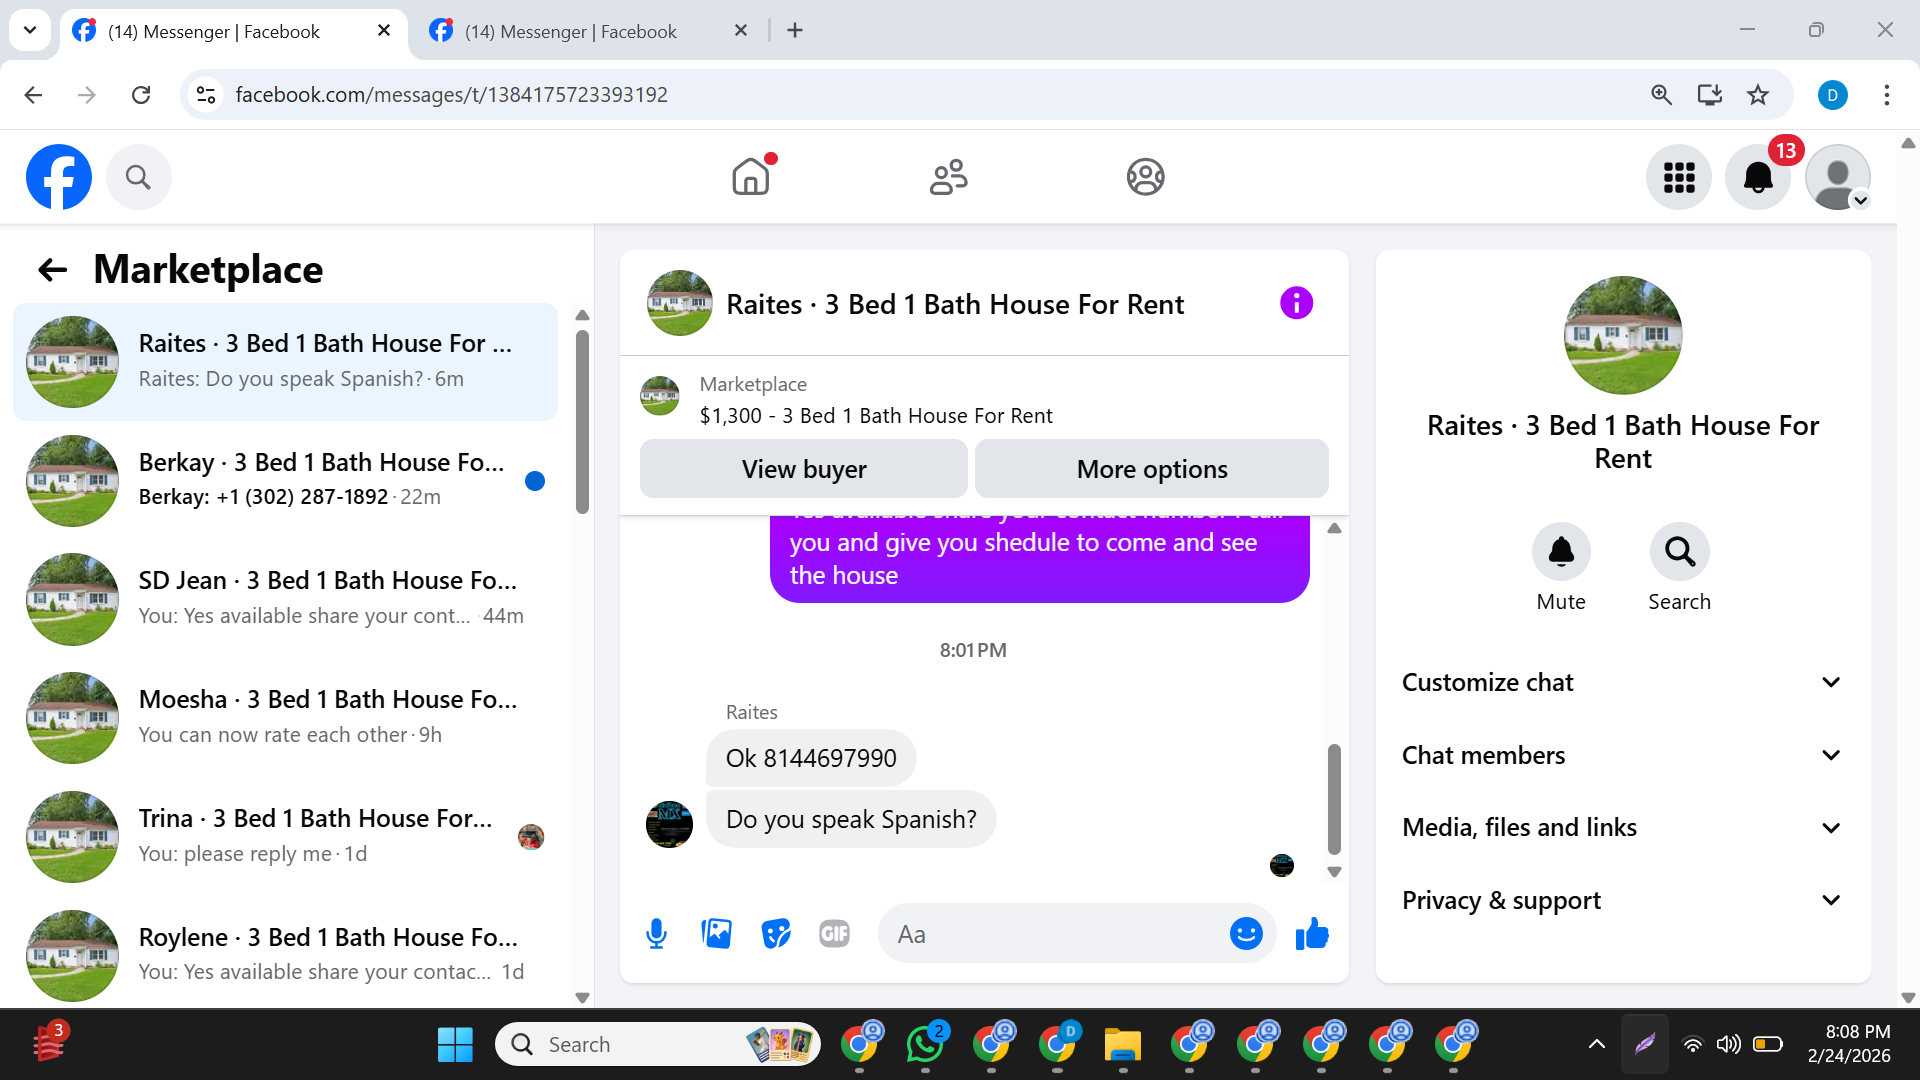The image size is (1920, 1080).
Task: Send a thumbs up like
Action: click(1312, 934)
